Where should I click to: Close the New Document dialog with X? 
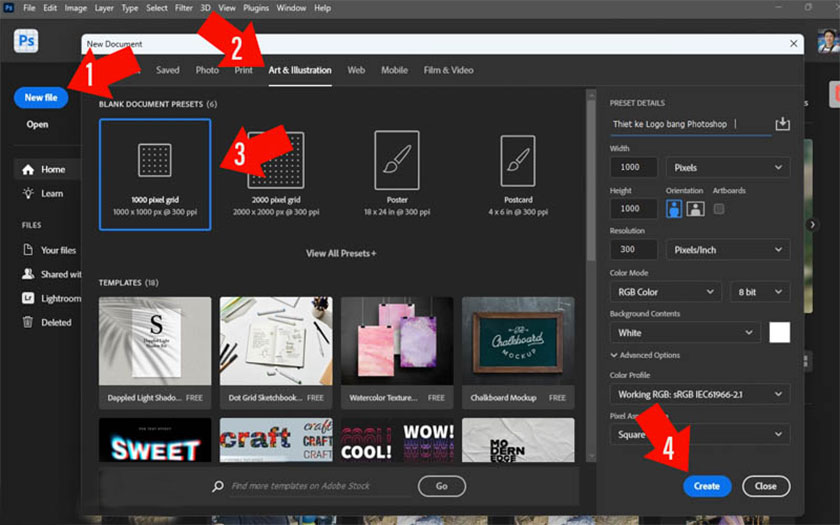(794, 44)
